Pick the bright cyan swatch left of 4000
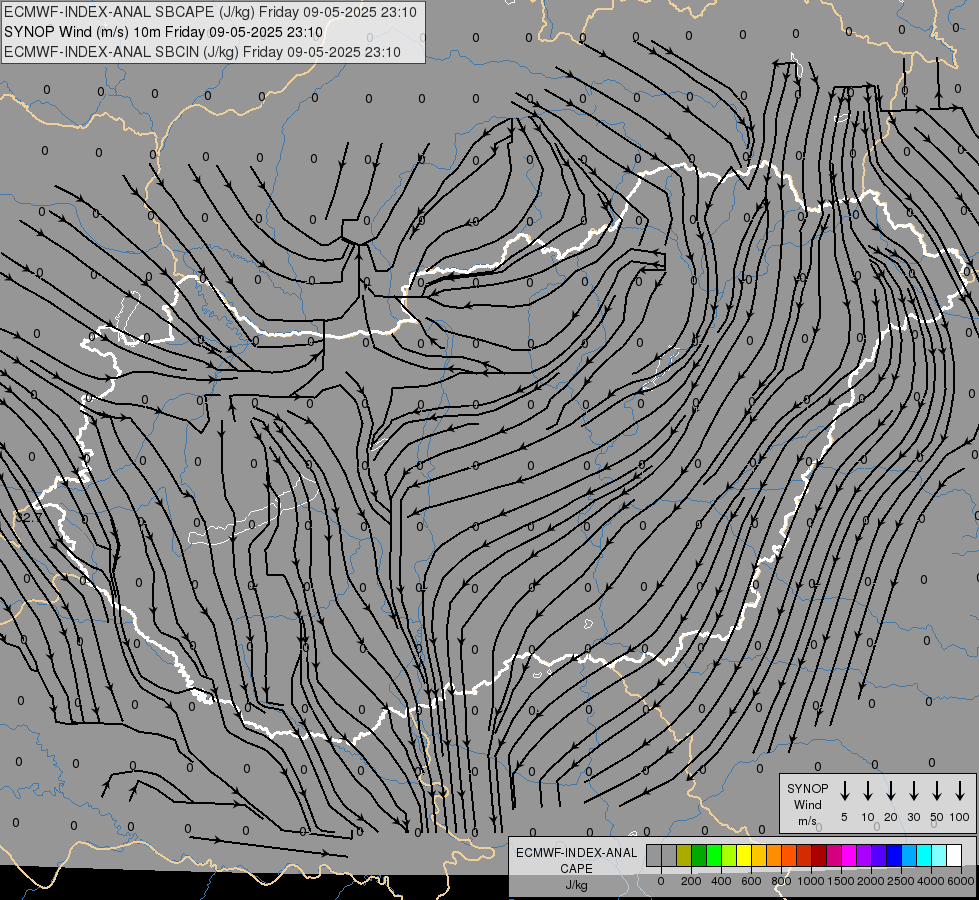This screenshot has width=979, height=900. 925,855
